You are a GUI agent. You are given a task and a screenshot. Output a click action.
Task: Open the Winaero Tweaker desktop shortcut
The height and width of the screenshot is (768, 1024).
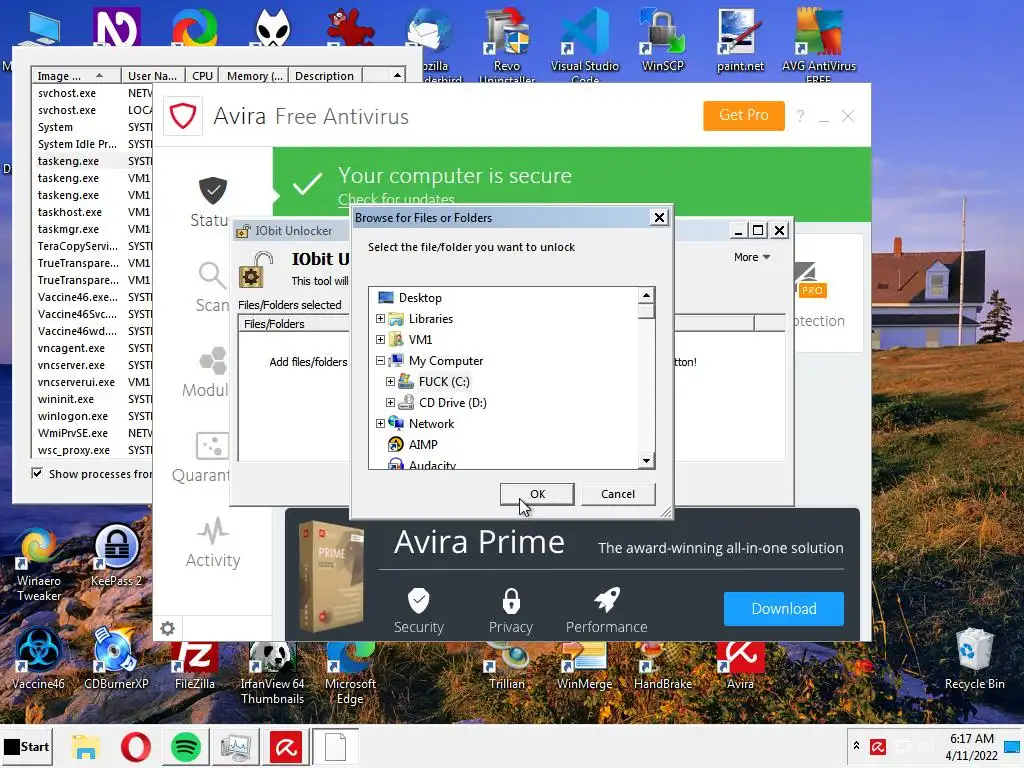[x=39, y=564]
